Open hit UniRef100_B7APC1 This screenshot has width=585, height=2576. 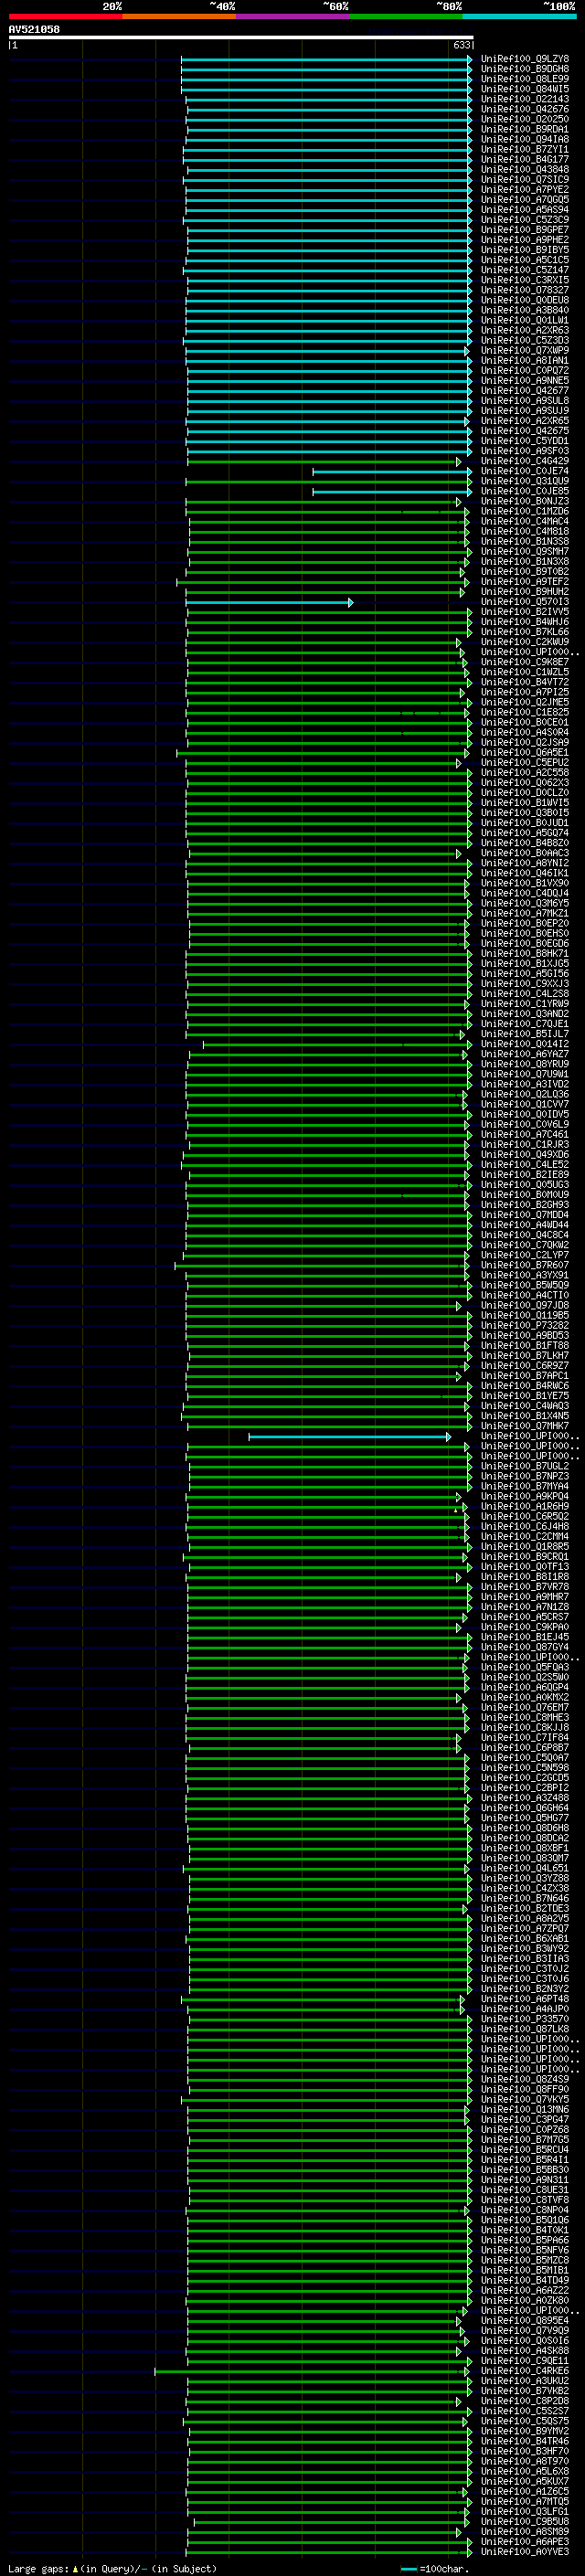[x=525, y=1376]
